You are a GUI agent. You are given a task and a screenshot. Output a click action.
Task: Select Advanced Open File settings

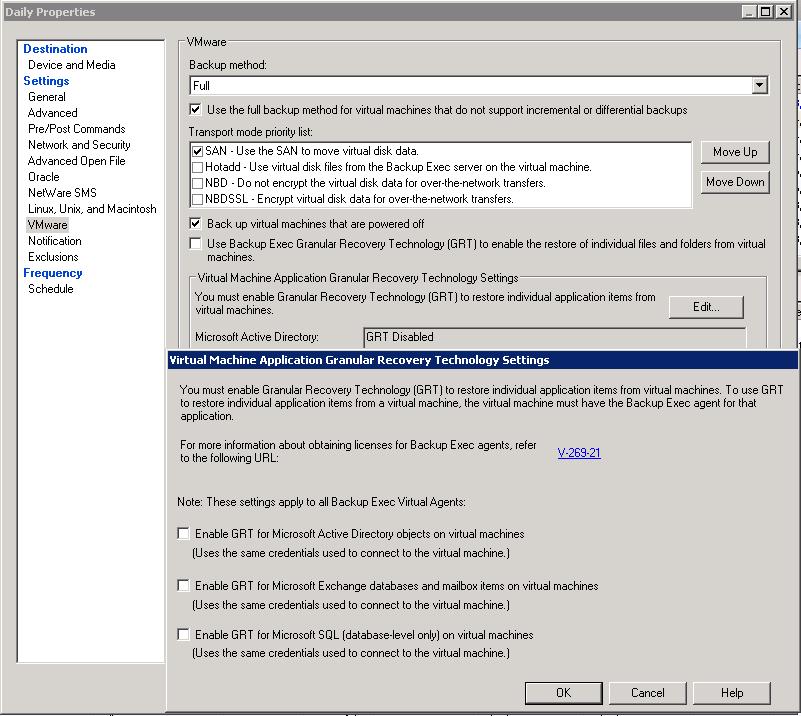76,161
